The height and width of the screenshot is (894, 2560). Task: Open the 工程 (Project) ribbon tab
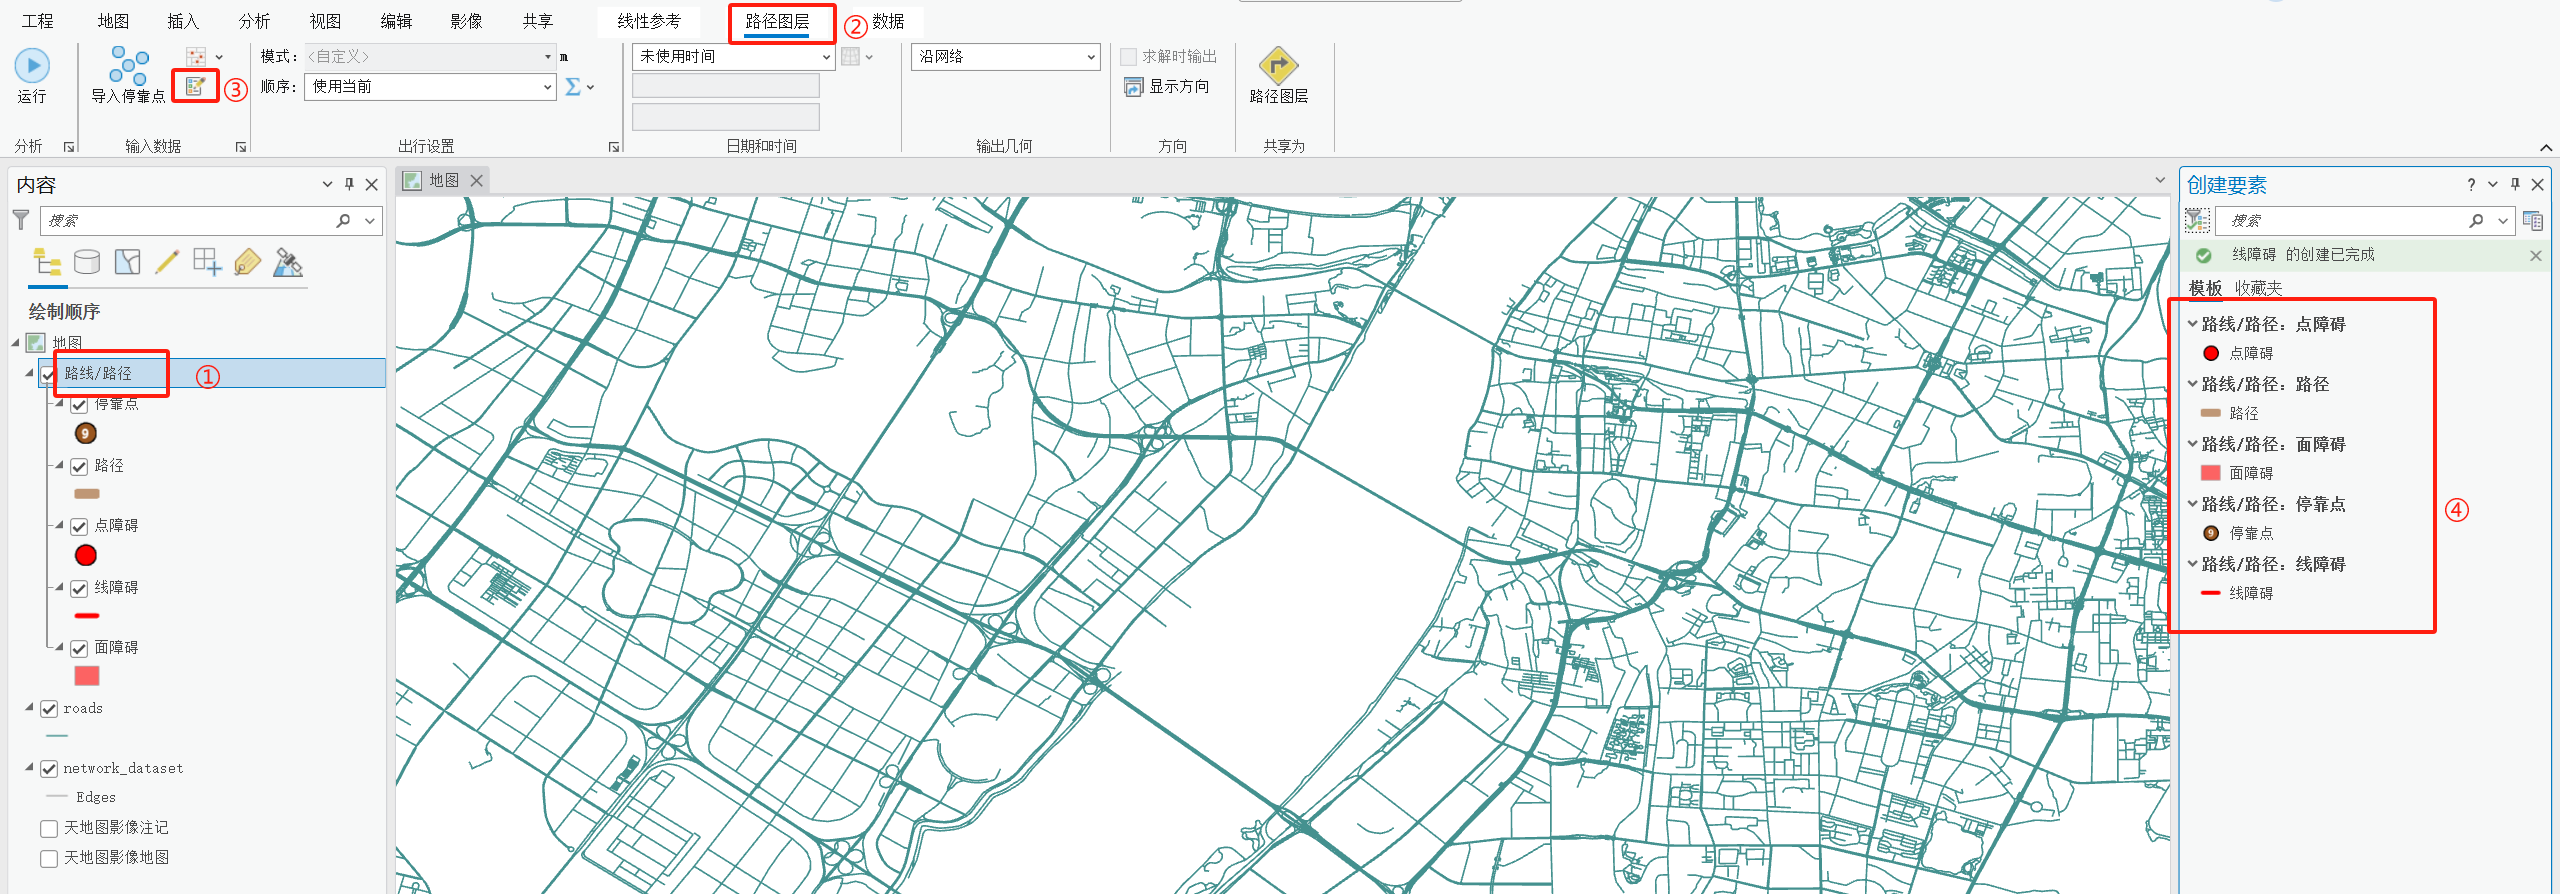(x=38, y=21)
